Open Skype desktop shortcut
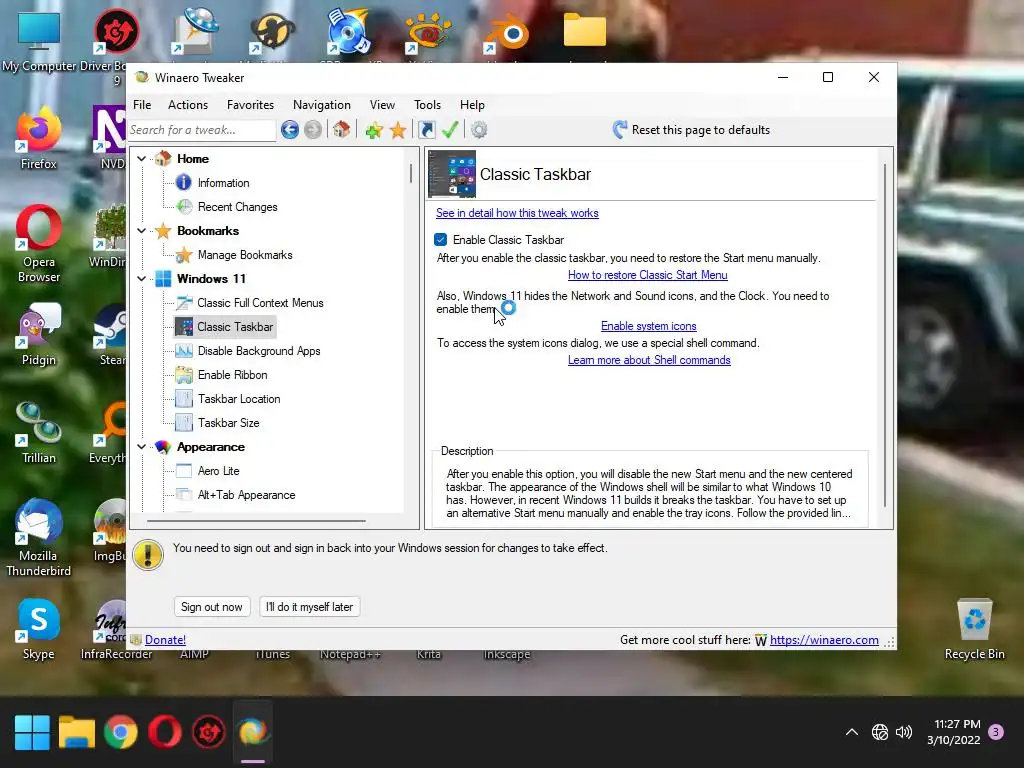This screenshot has width=1024, height=768. point(39,628)
